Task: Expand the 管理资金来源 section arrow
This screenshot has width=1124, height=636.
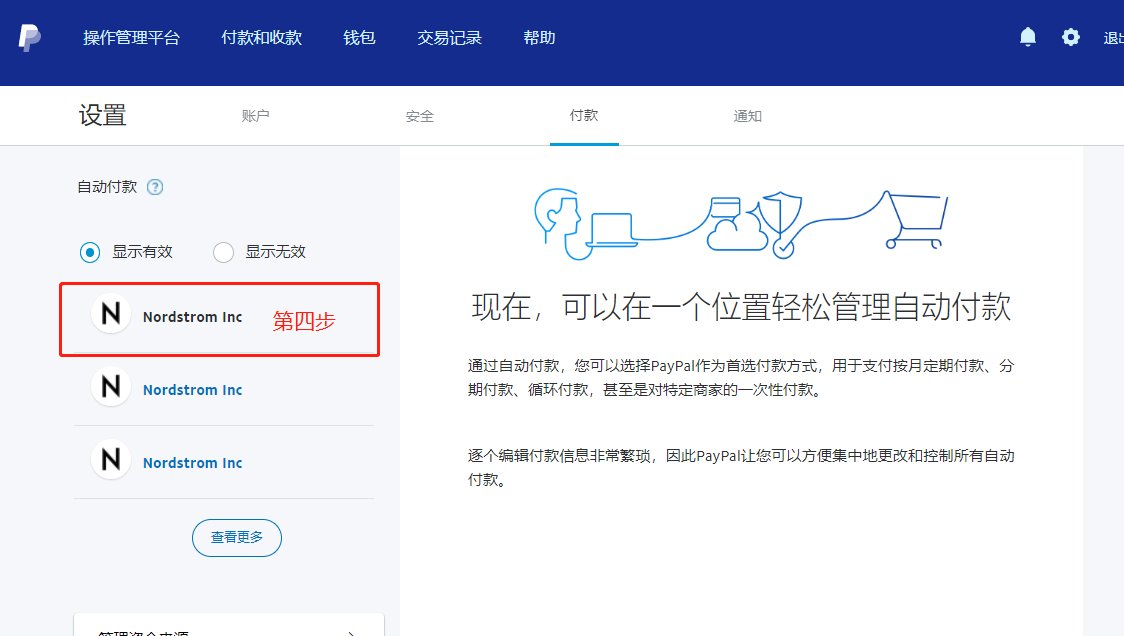Action: pyautogui.click(x=352, y=632)
